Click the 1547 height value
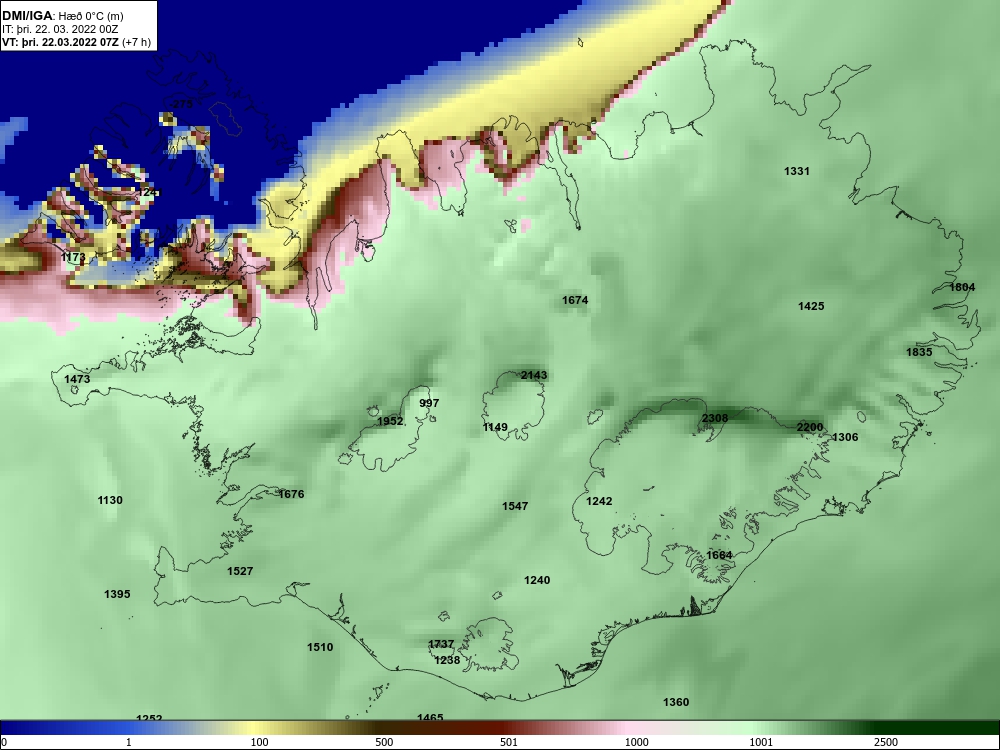 pyautogui.click(x=515, y=506)
